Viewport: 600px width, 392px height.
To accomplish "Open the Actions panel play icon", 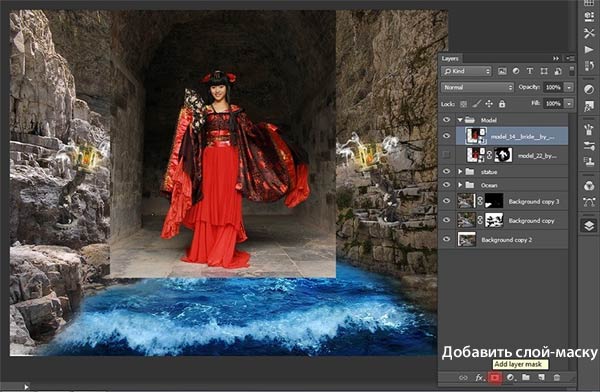I will [589, 50].
